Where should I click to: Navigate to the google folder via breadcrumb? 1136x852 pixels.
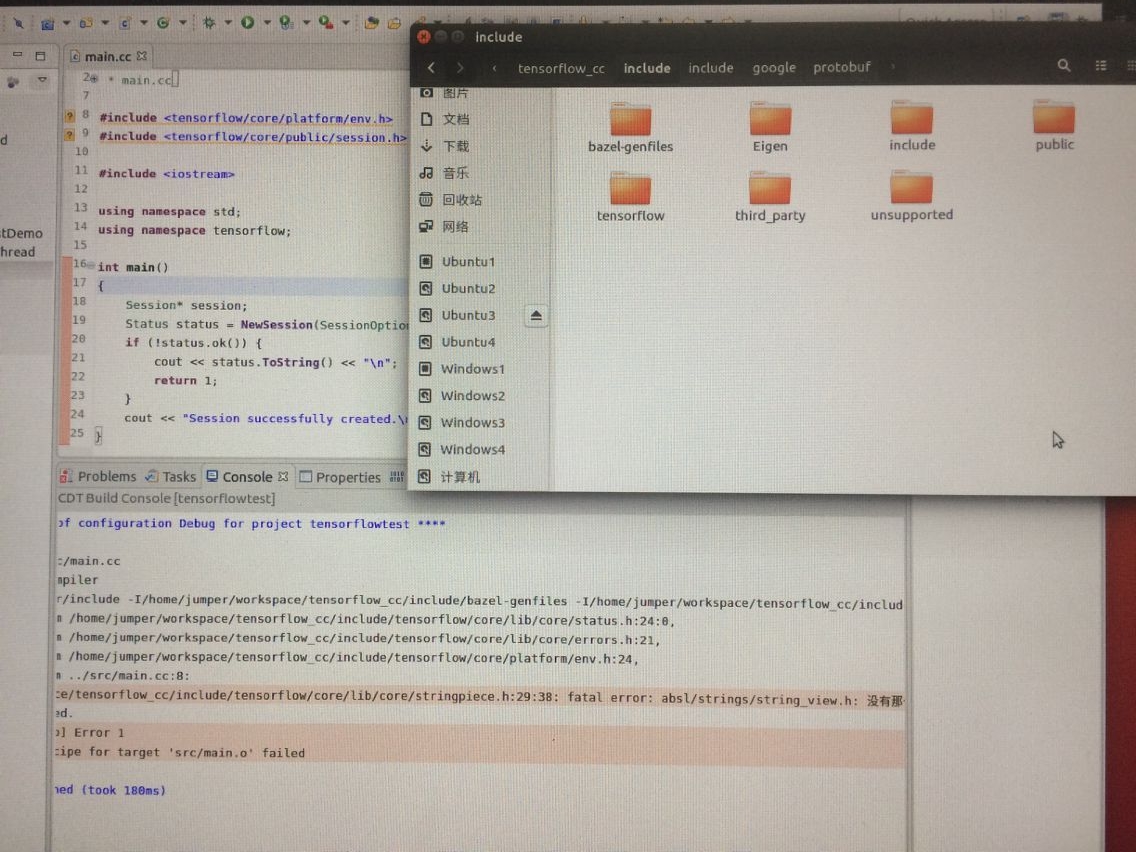pos(774,68)
